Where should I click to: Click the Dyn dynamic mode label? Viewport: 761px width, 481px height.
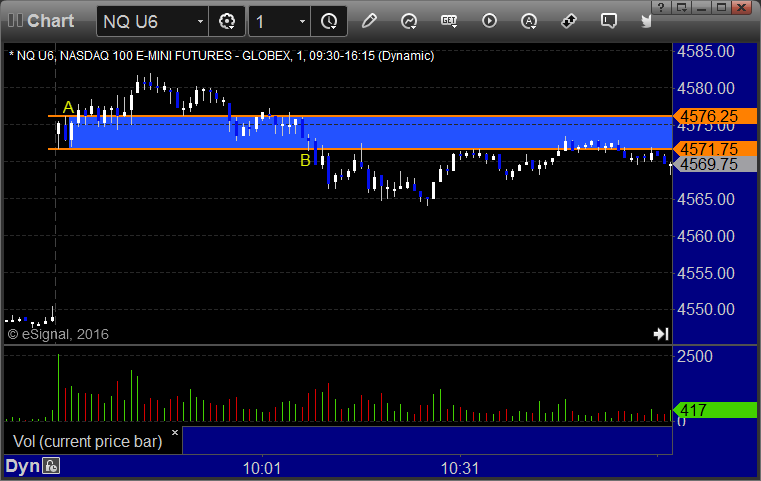(x=22, y=466)
